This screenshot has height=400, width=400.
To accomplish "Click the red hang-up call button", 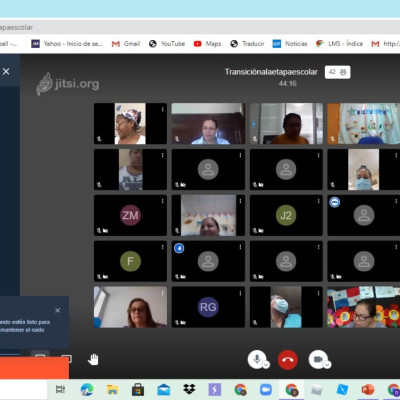I will (288, 360).
